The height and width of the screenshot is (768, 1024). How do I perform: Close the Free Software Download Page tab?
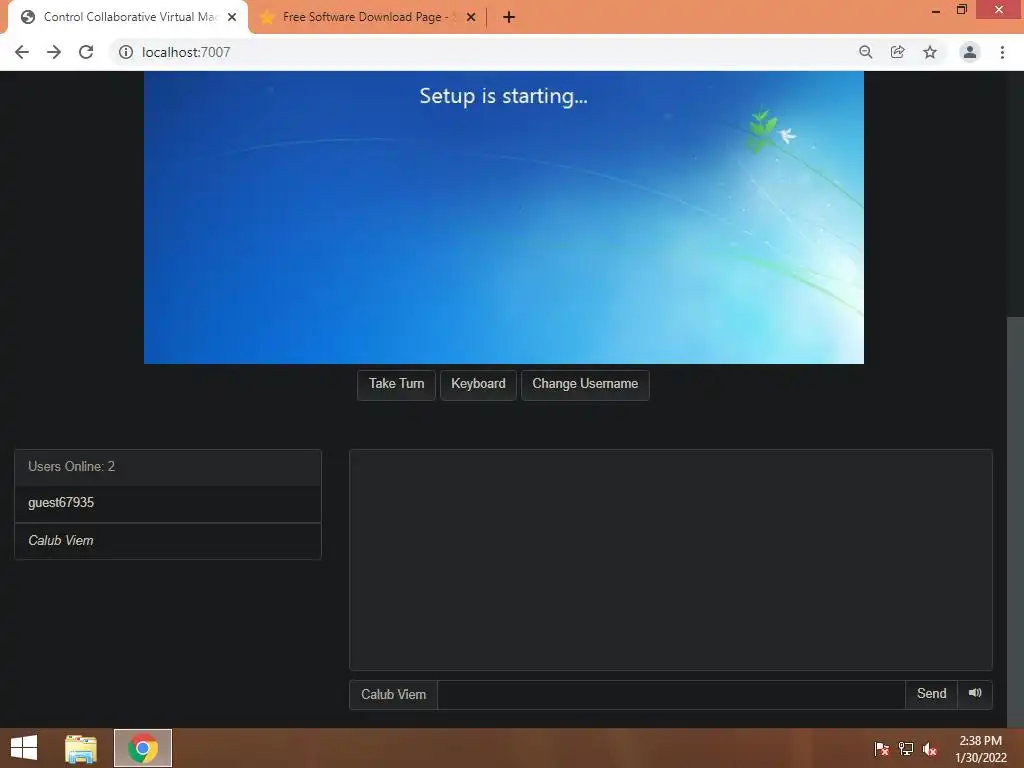tap(471, 18)
